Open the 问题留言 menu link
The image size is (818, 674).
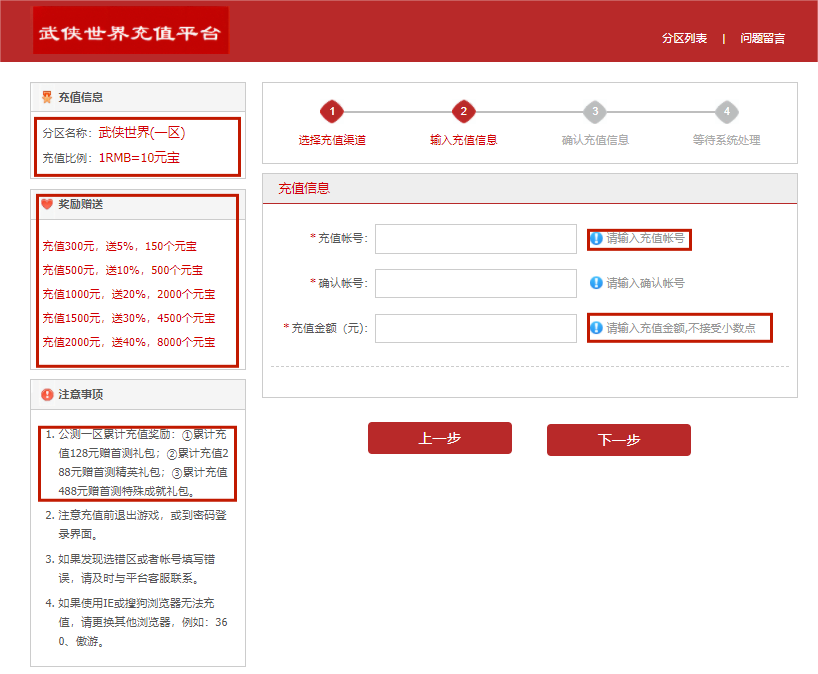point(762,38)
